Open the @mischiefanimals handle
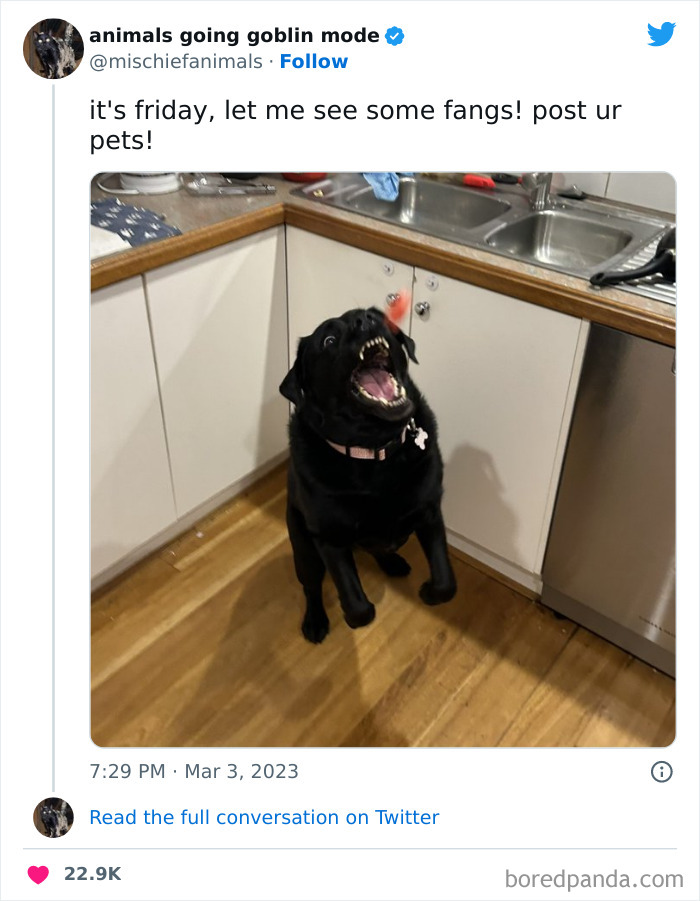This screenshot has height=901, width=700. [176, 61]
